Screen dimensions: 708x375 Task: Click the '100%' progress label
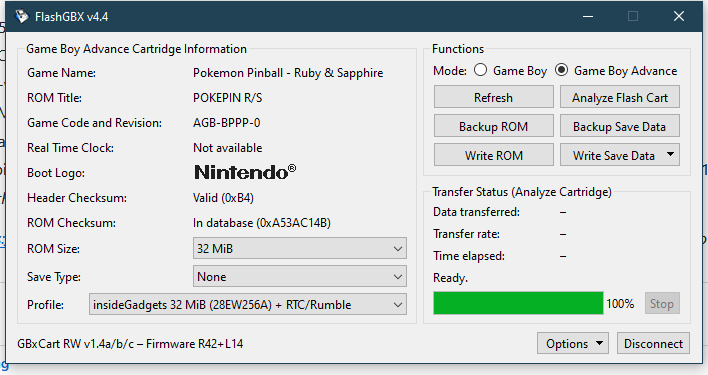[620, 303]
